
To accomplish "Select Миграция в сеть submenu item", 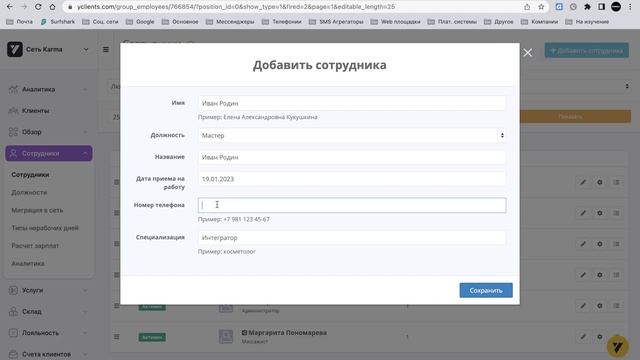I will (37, 210).
